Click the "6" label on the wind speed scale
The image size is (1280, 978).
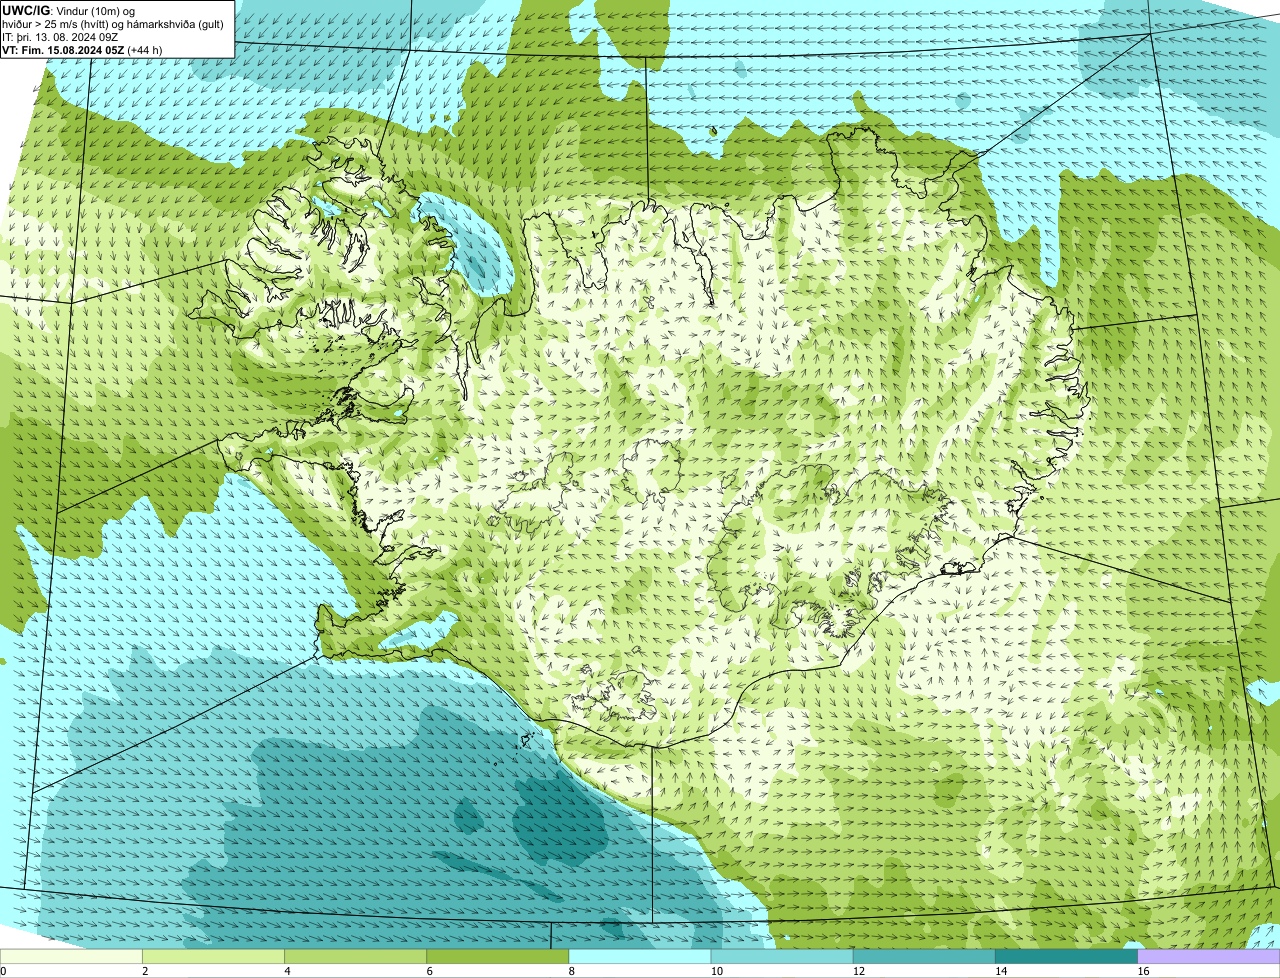click(430, 971)
